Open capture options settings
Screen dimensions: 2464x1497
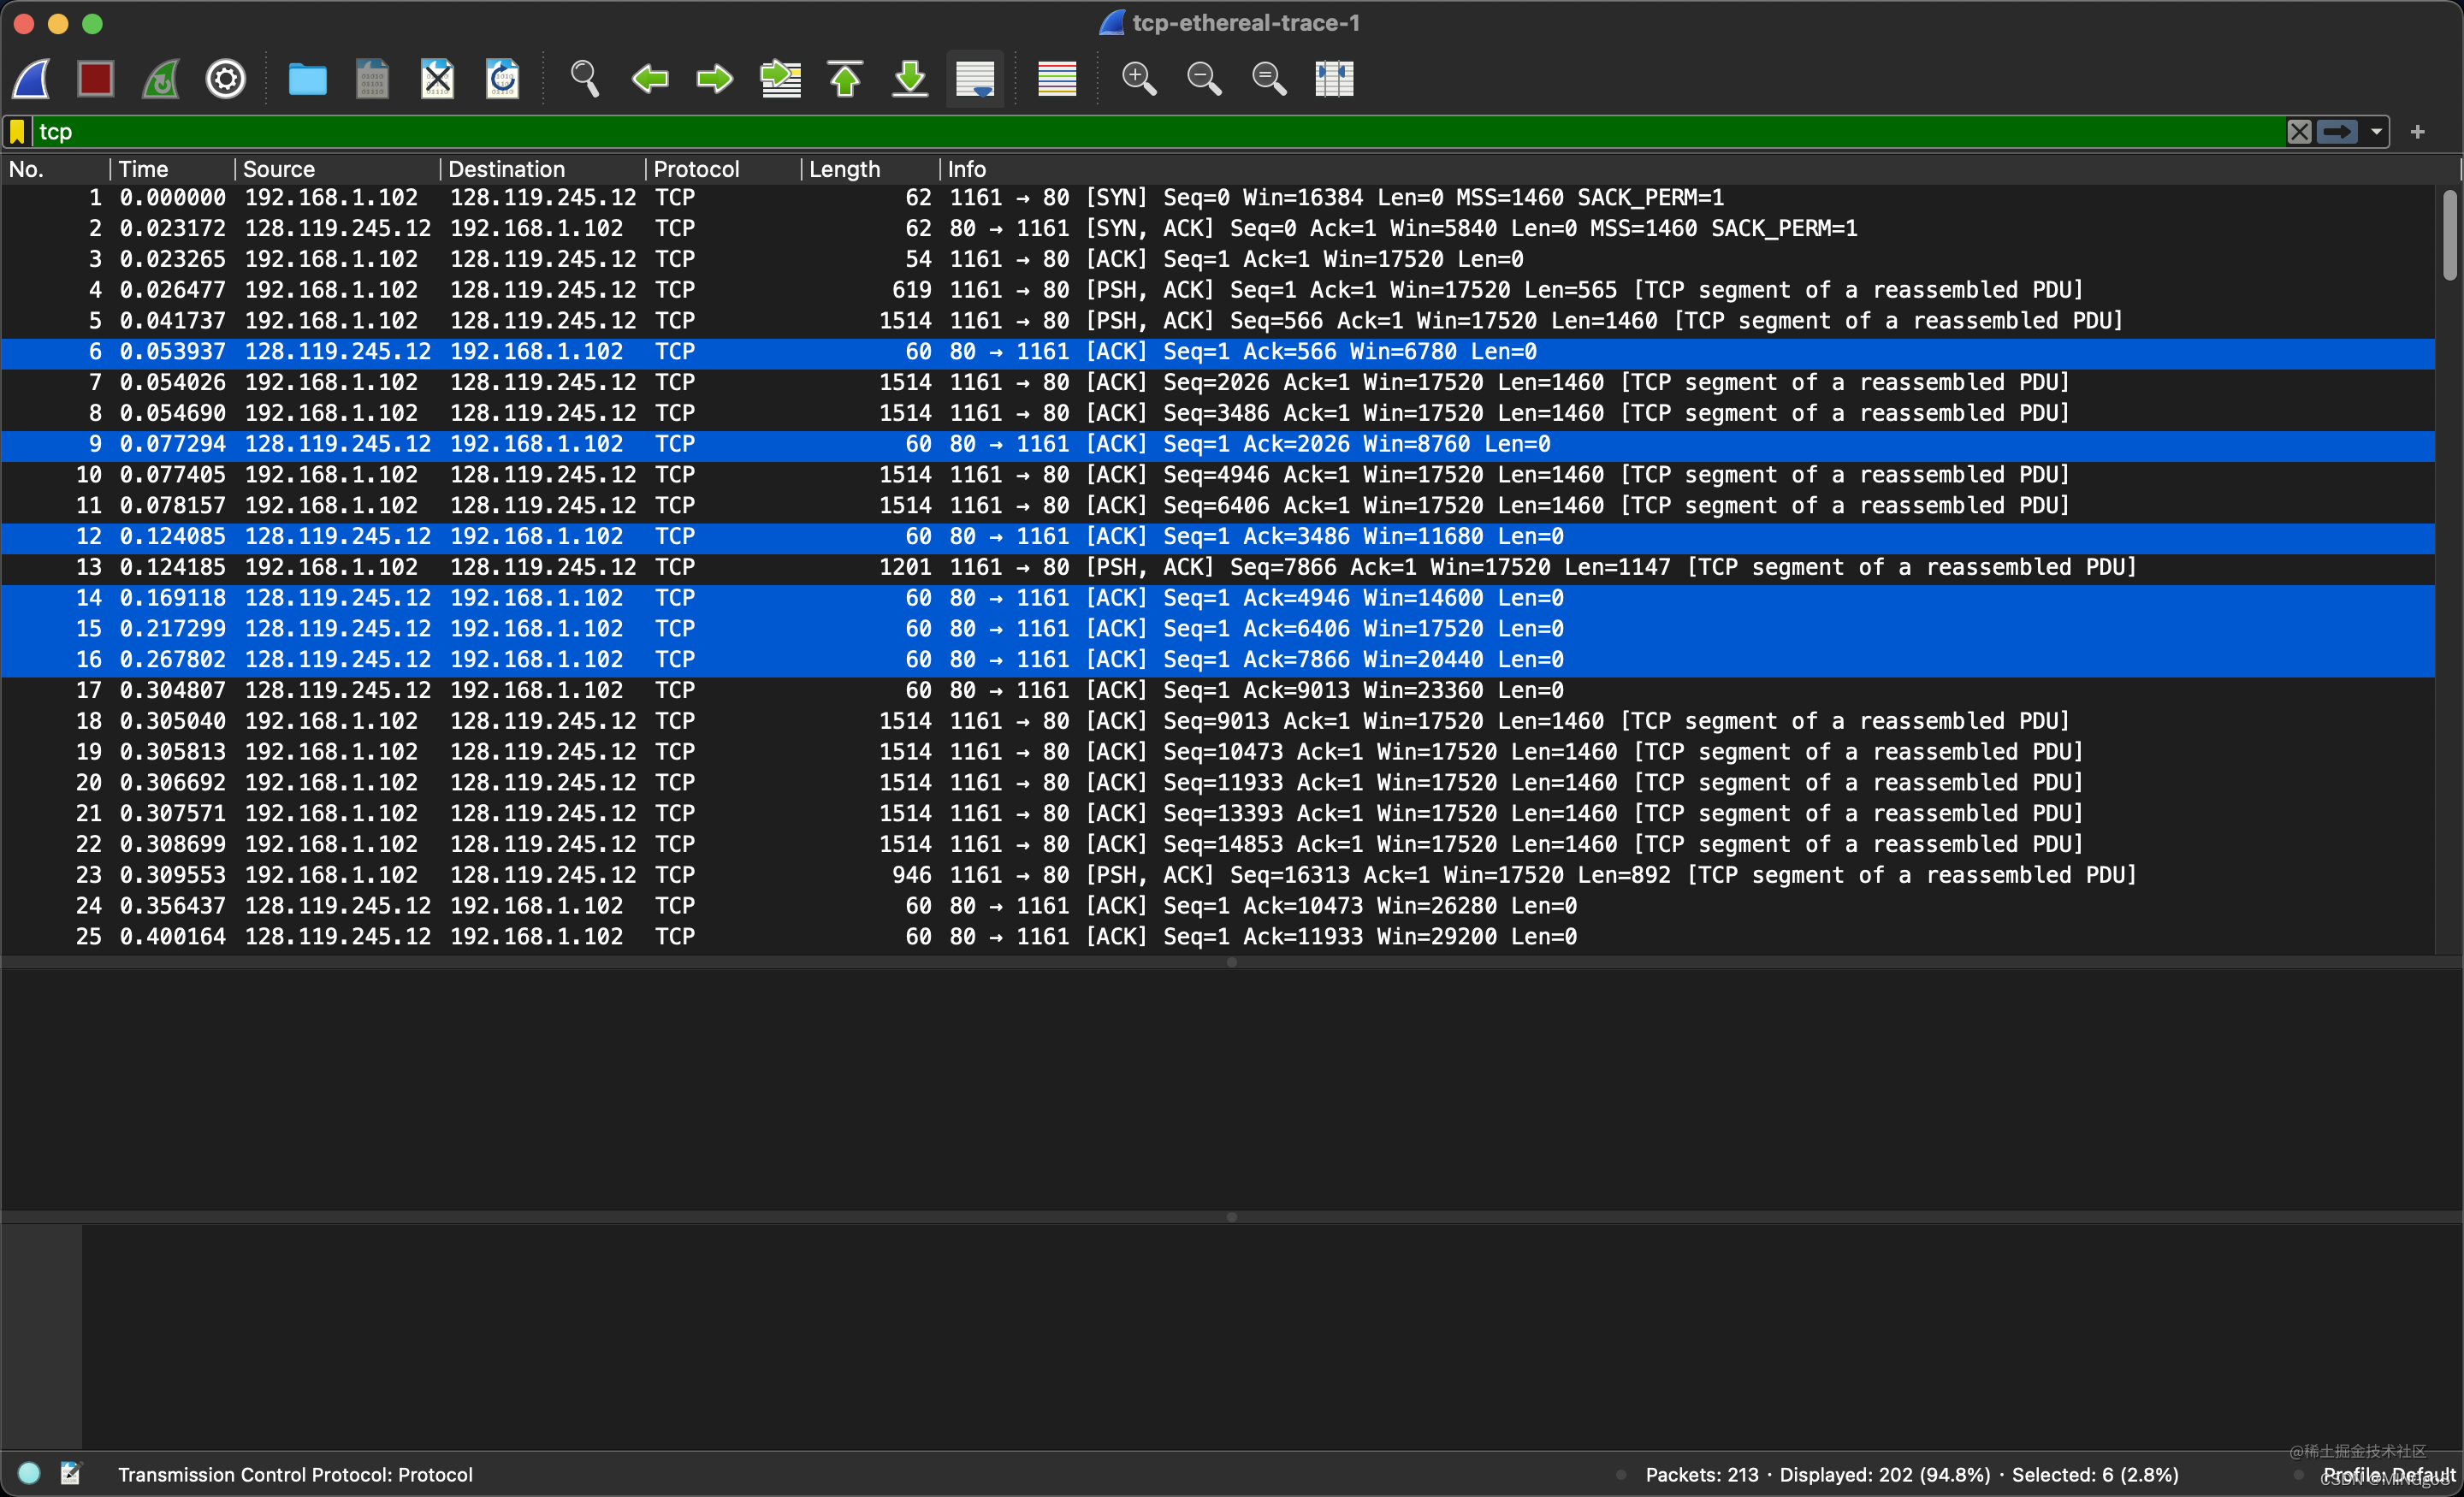225,78
